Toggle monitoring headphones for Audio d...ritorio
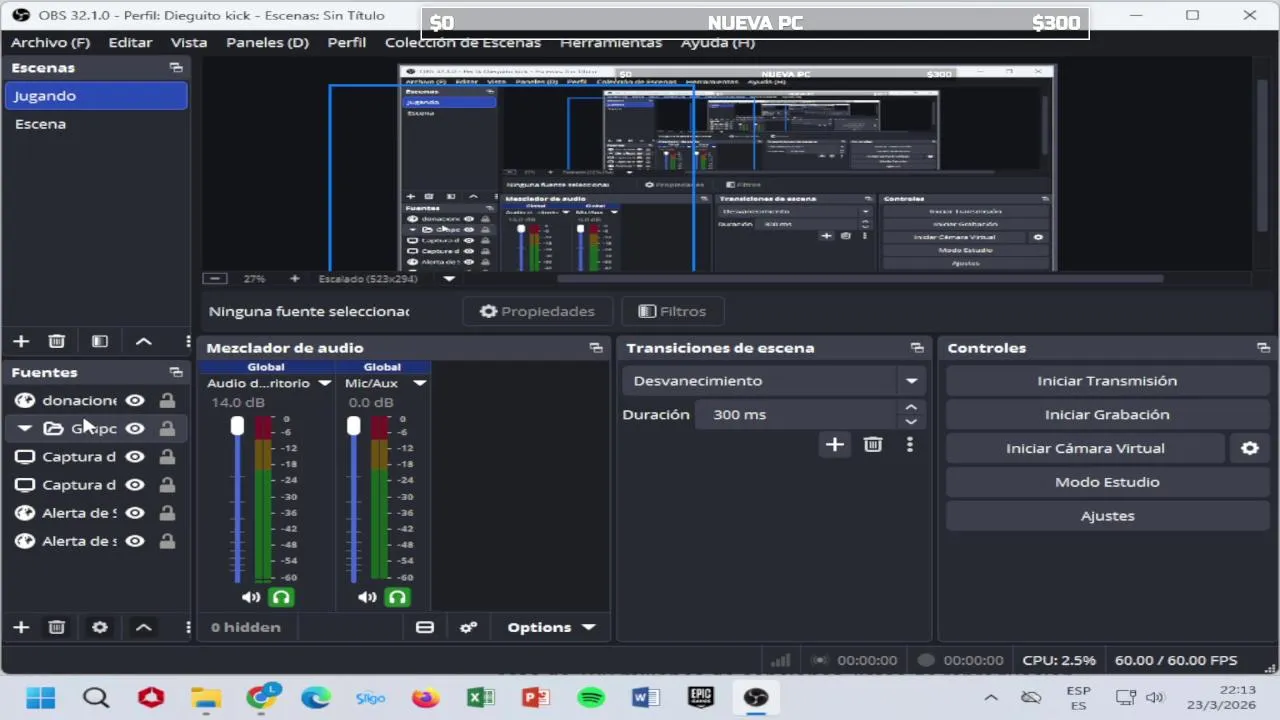 click(x=281, y=597)
